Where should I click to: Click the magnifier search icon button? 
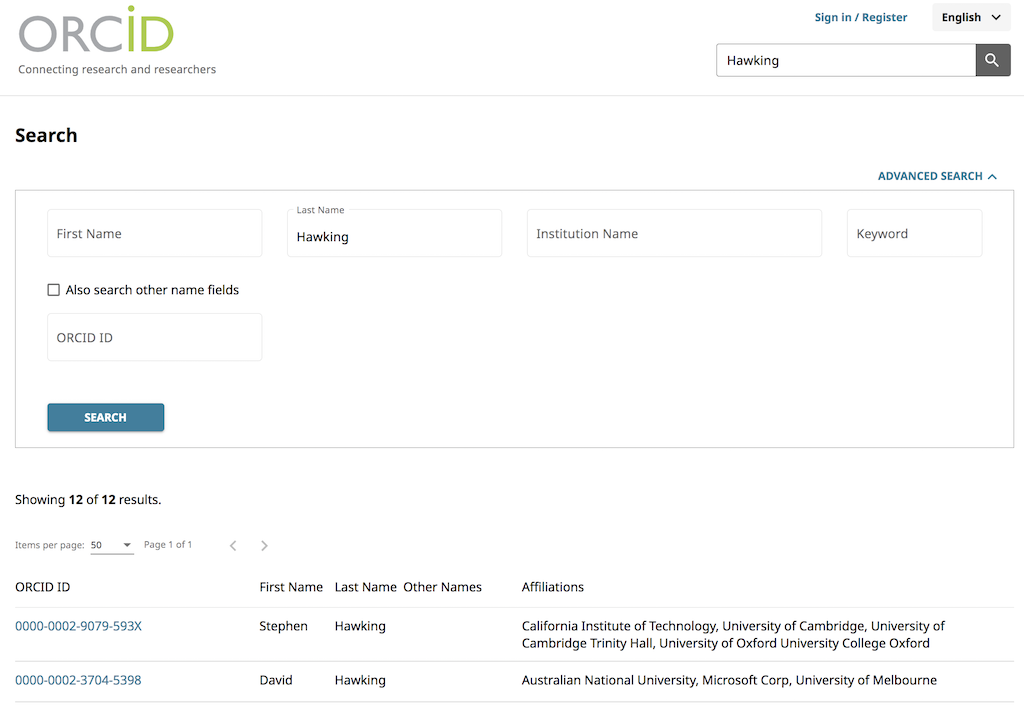coord(993,60)
